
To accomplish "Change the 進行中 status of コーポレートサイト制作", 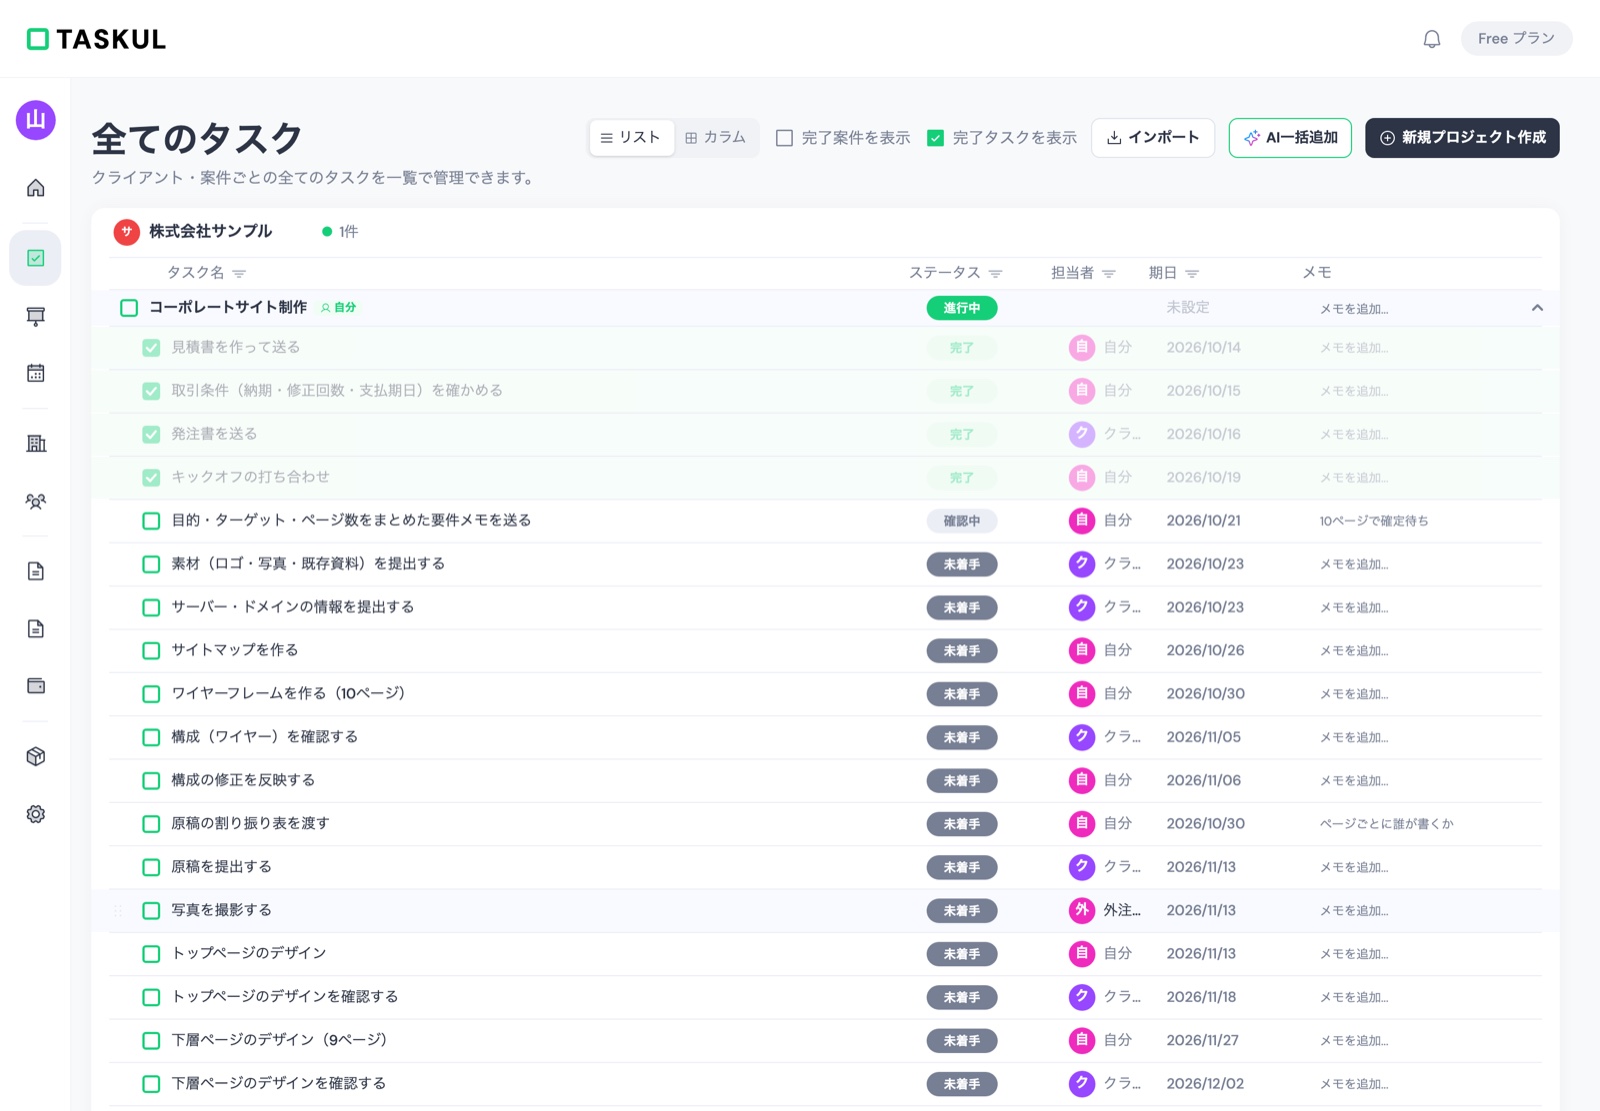I will pyautogui.click(x=961, y=308).
